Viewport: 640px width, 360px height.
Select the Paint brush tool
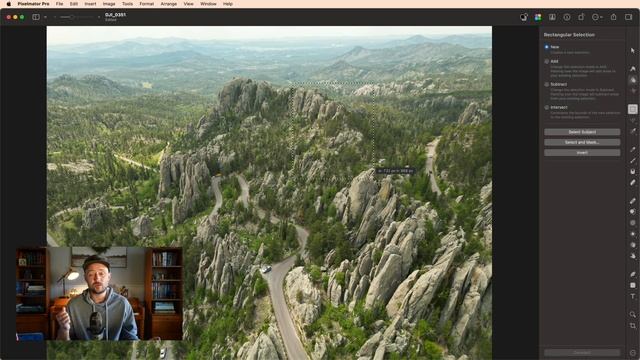point(633,149)
